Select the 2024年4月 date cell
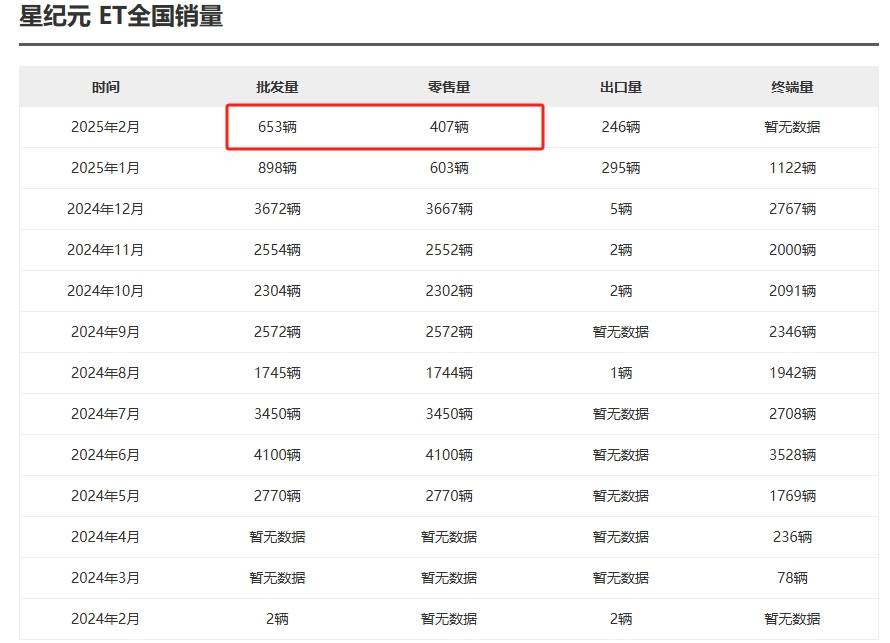Screen dimensions: 890x643 pyautogui.click(x=106, y=536)
